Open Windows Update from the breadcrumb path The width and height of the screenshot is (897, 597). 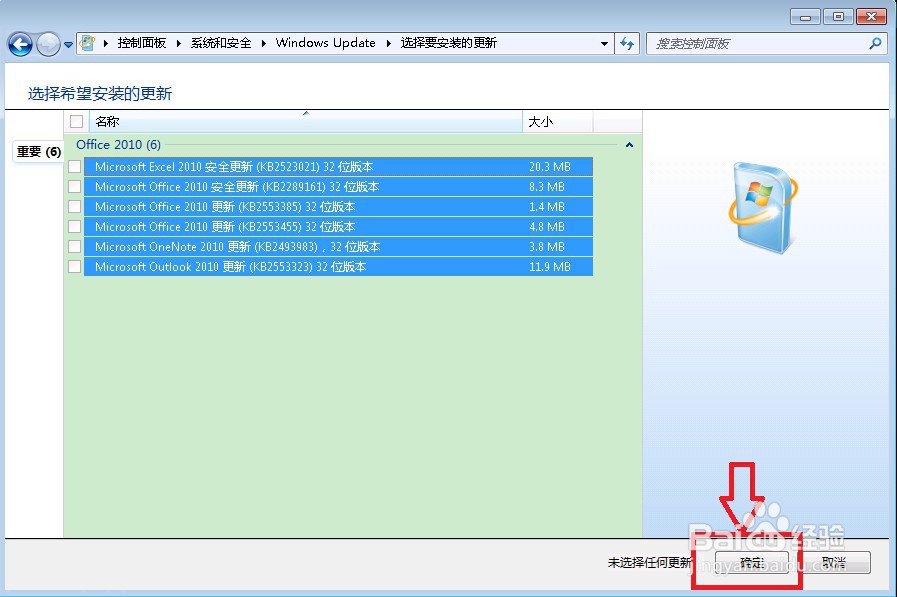point(325,43)
